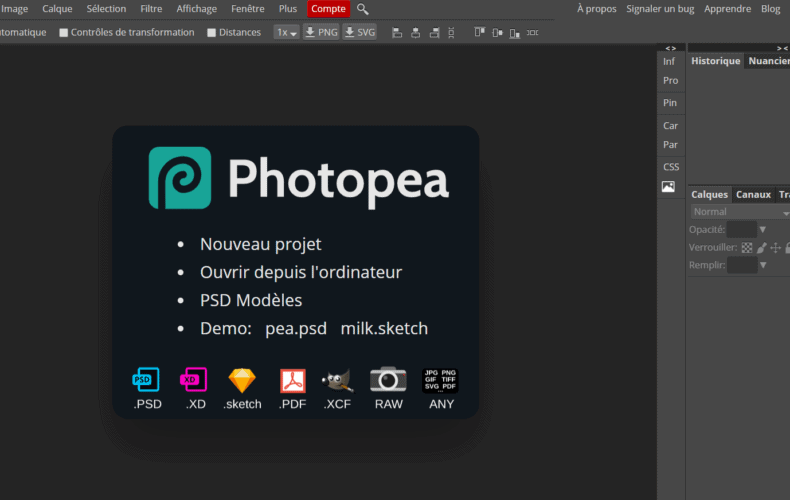Distribute layers with horizontal spacing

point(533,33)
